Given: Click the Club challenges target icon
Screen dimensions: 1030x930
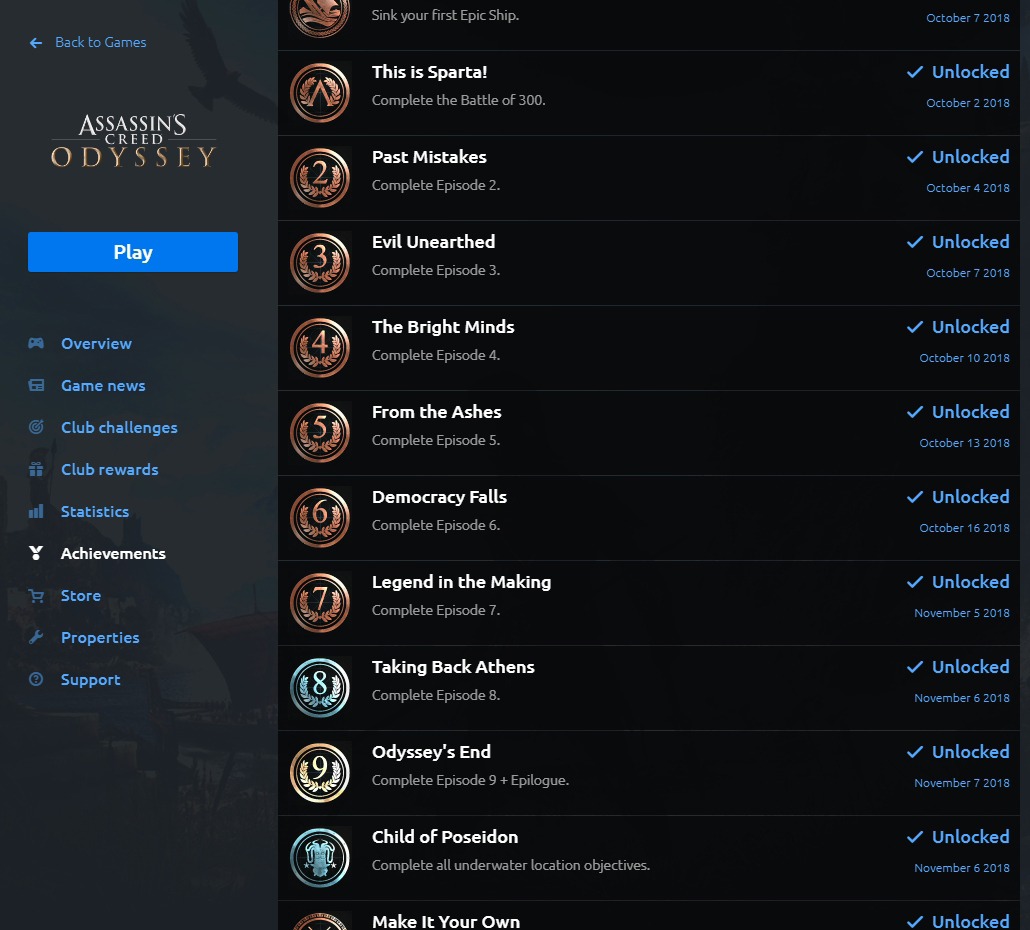Looking at the screenshot, I should tap(36, 427).
